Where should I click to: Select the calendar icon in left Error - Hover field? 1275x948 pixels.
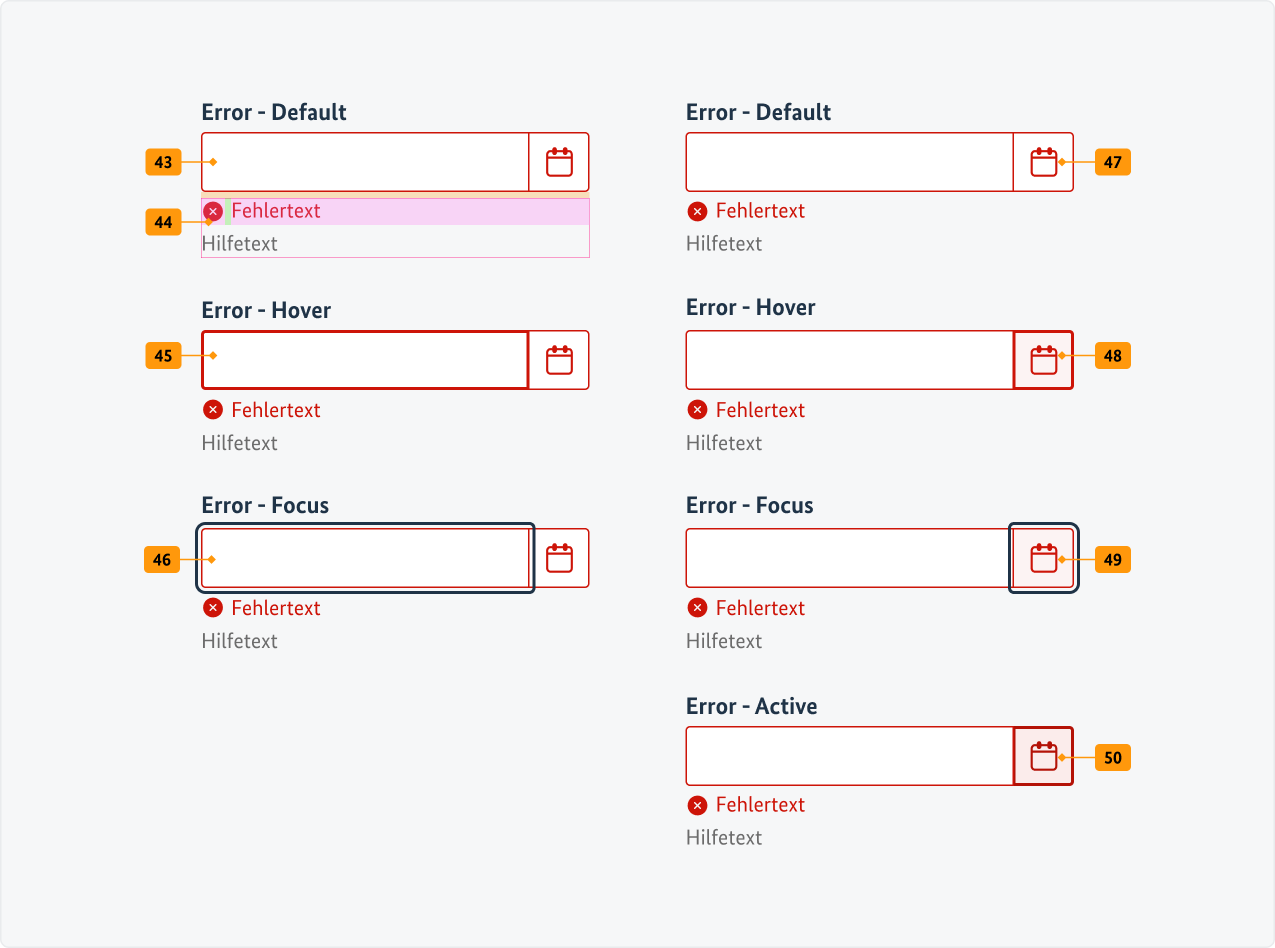click(558, 359)
